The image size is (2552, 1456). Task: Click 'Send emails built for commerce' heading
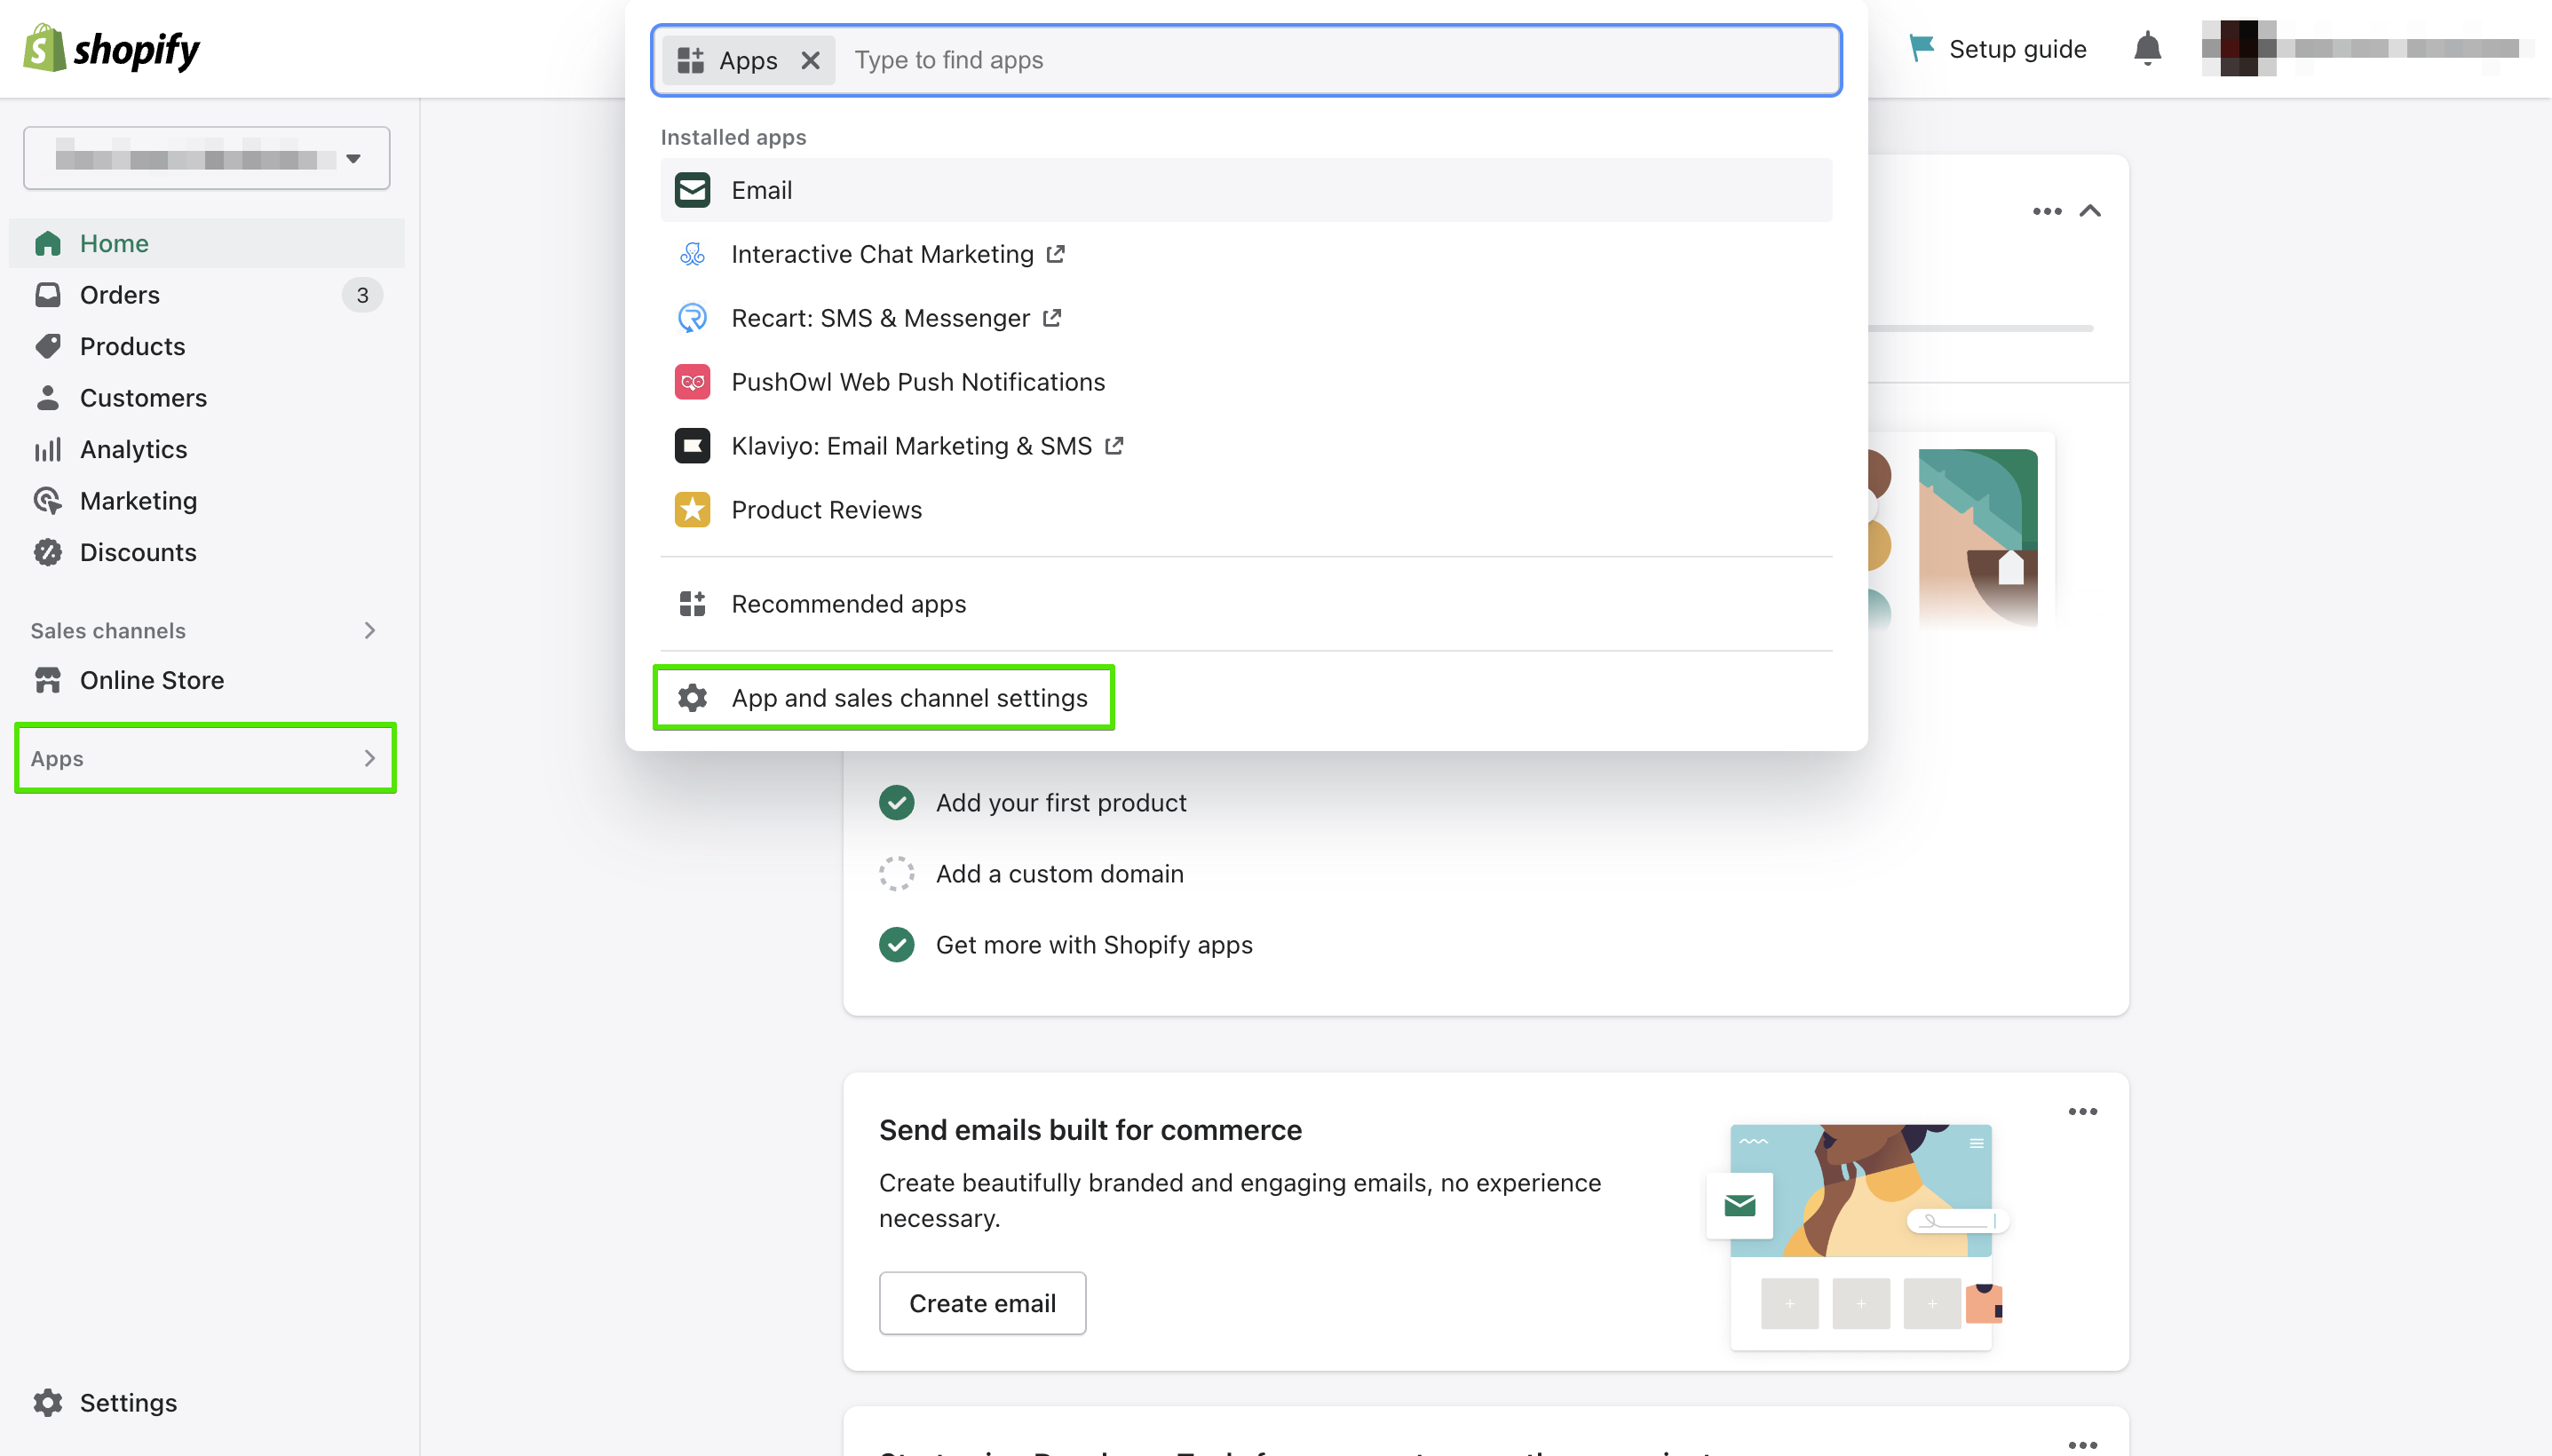(x=1090, y=1130)
